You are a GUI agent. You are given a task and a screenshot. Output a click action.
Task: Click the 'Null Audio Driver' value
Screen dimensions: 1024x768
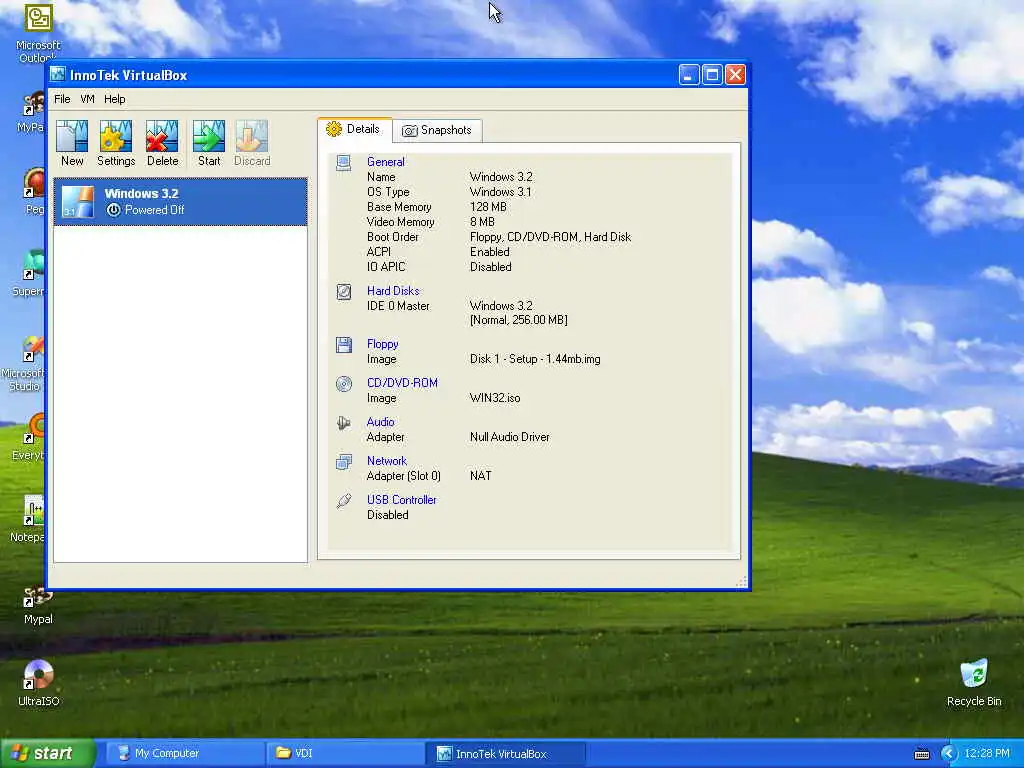pos(509,437)
